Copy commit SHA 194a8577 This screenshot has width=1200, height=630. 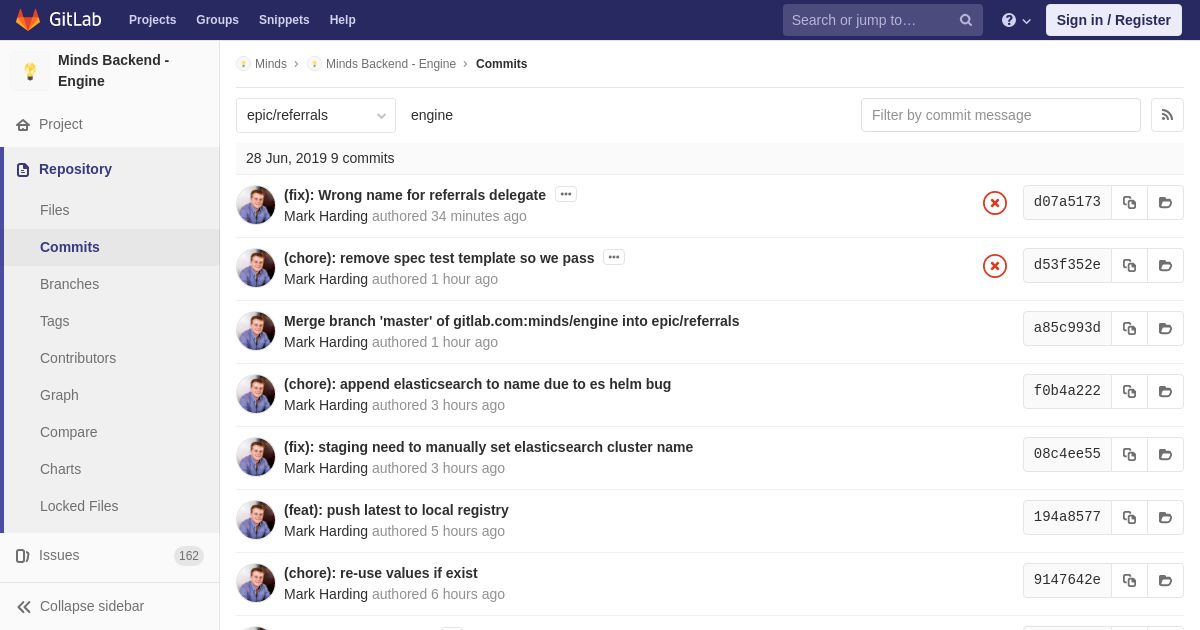1129,517
